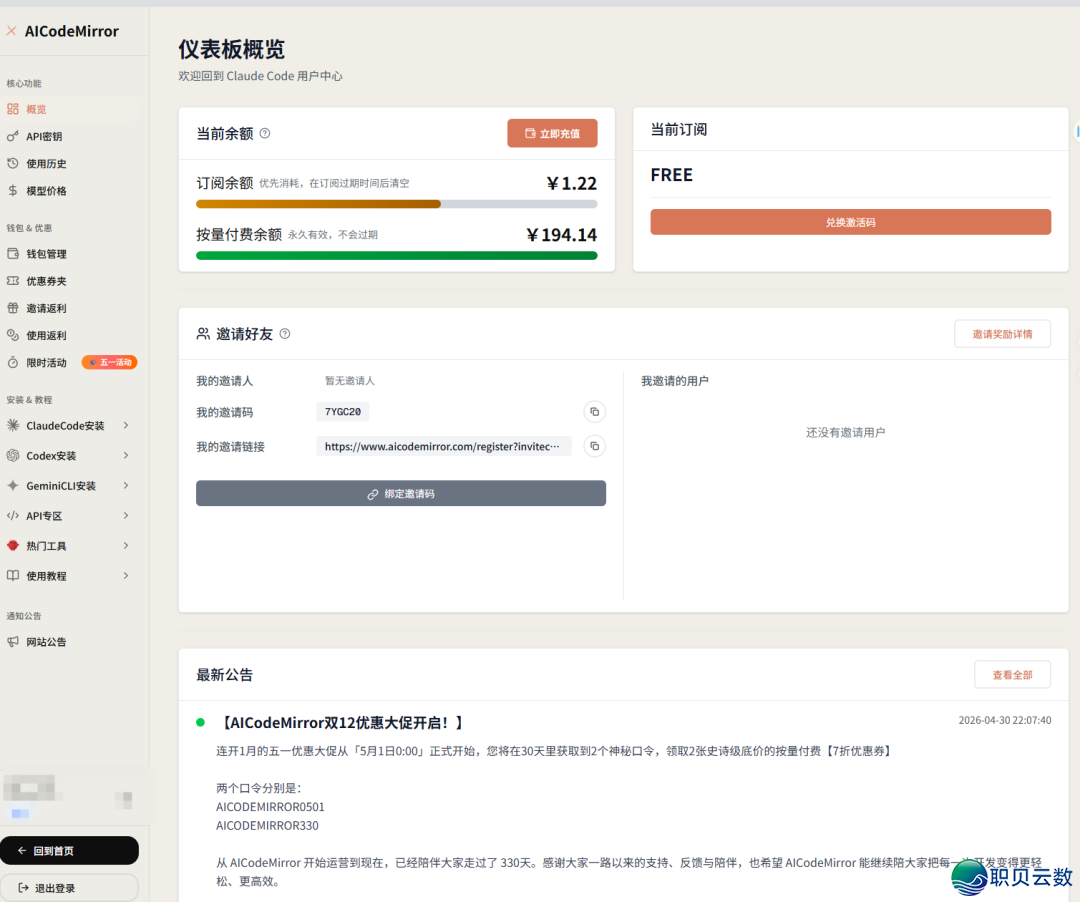Click the people icon beside 邀请好友
Screen dimensions: 1080x902
[x=203, y=334]
